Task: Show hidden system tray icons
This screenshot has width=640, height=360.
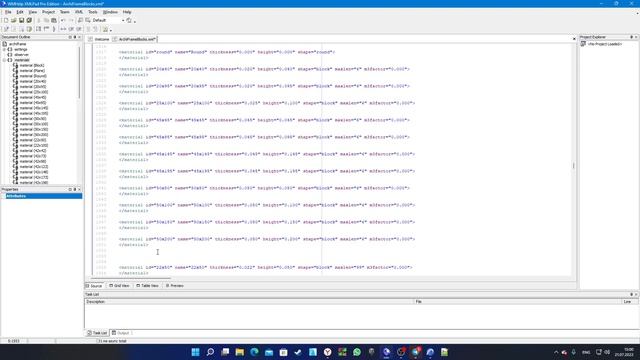Action: (556, 352)
